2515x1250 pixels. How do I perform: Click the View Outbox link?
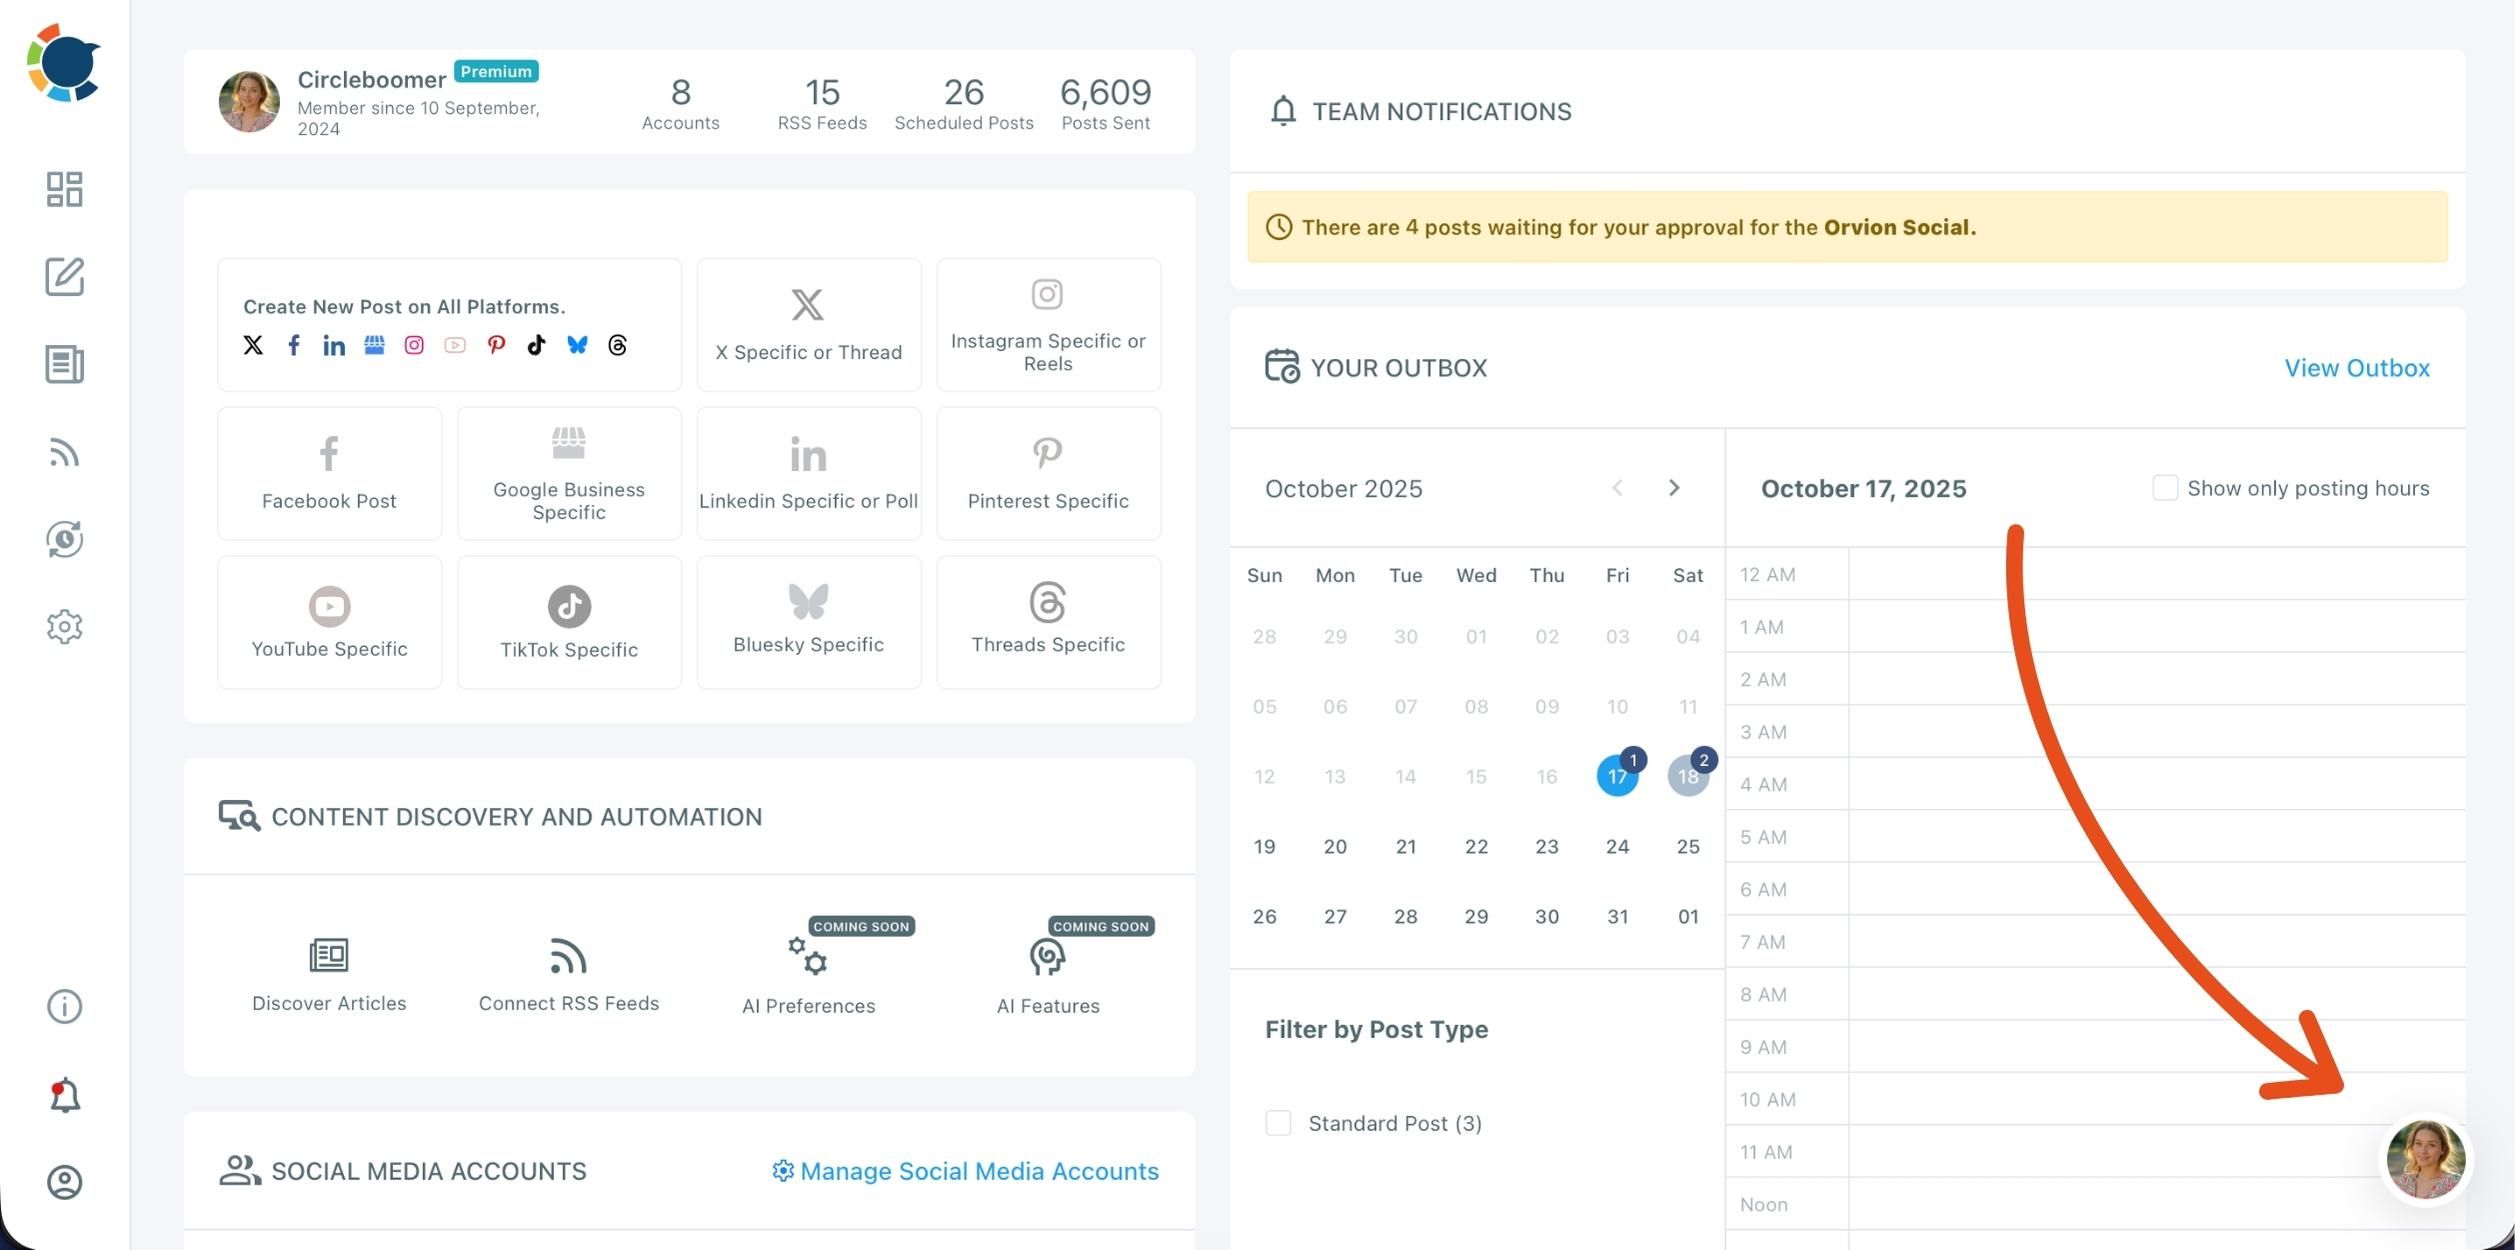2356,368
